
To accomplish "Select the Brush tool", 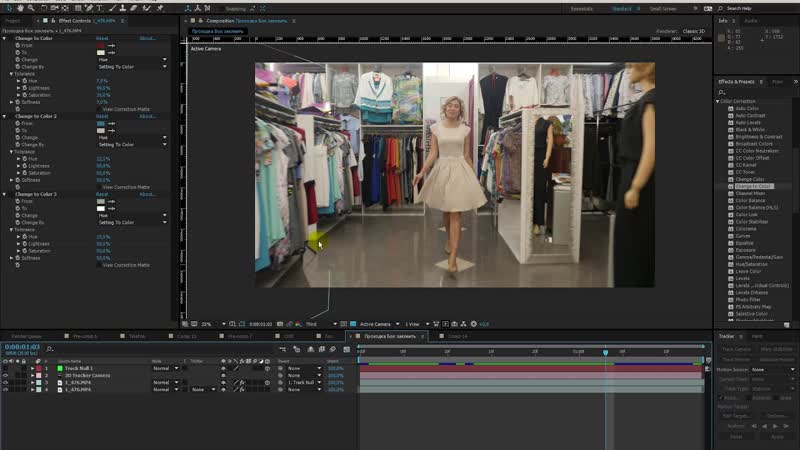I will [112, 8].
